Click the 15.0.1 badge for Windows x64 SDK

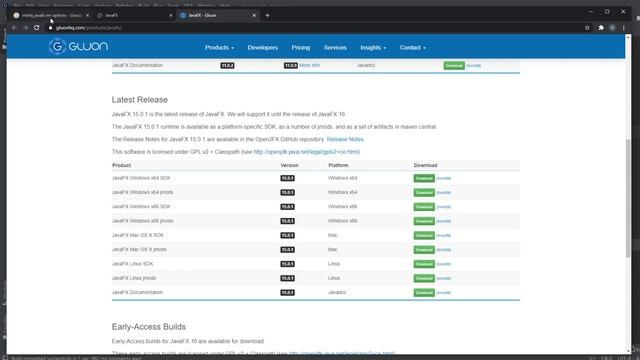point(287,178)
